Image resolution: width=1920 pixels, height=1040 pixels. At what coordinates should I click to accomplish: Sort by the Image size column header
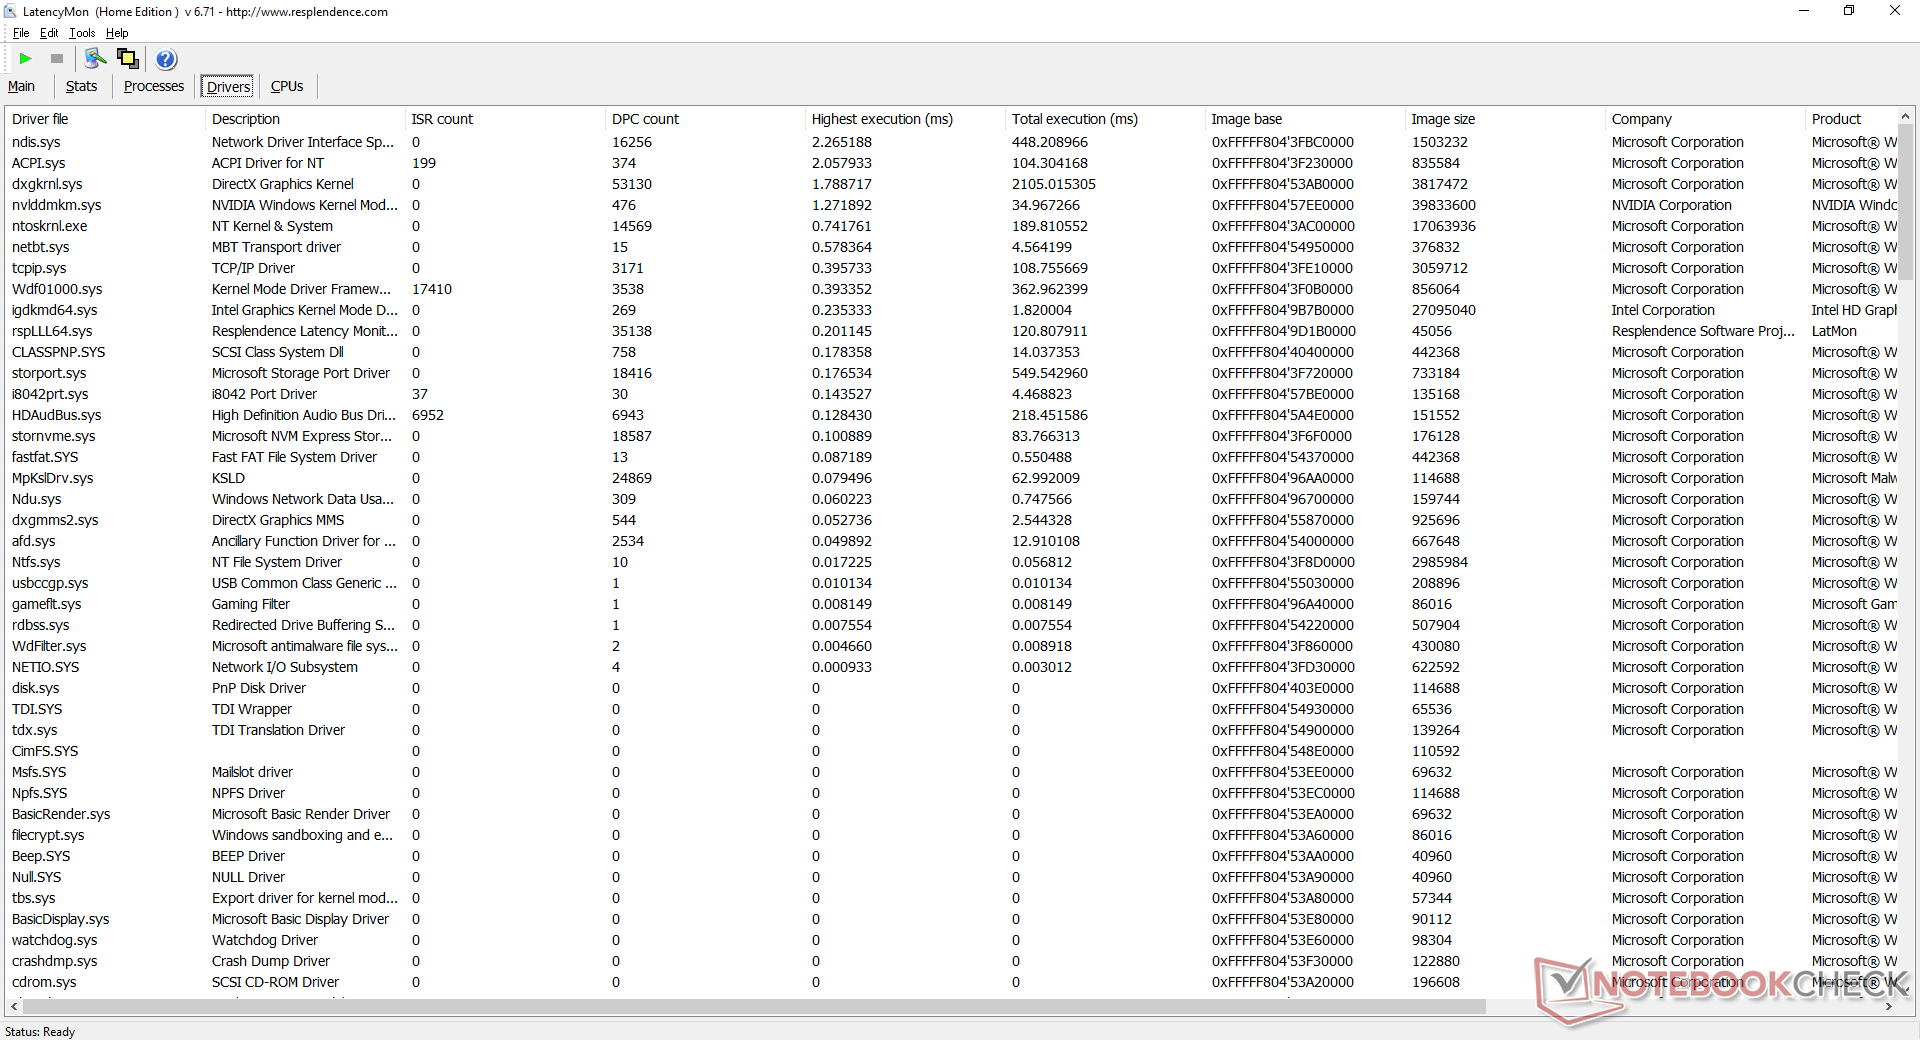[1505, 119]
